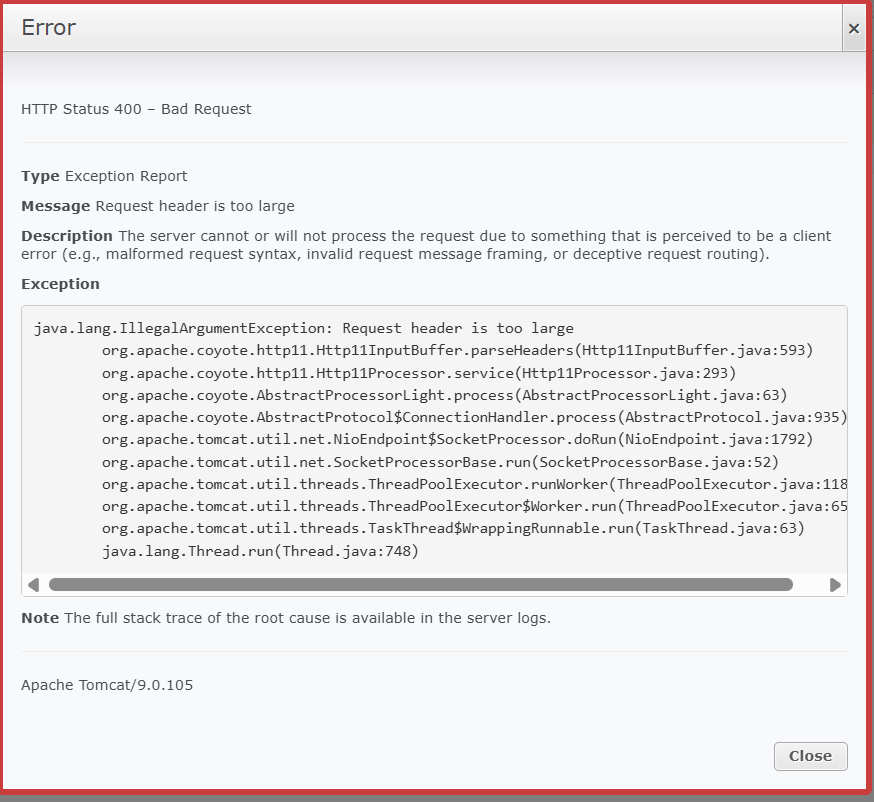Click the HTTP Status 400 – Bad Request heading

136,109
